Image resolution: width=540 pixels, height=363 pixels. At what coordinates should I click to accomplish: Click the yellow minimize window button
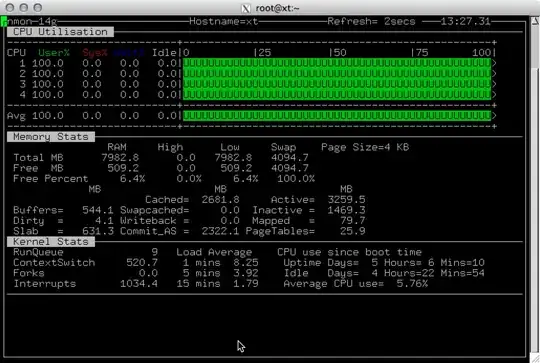point(24,8)
